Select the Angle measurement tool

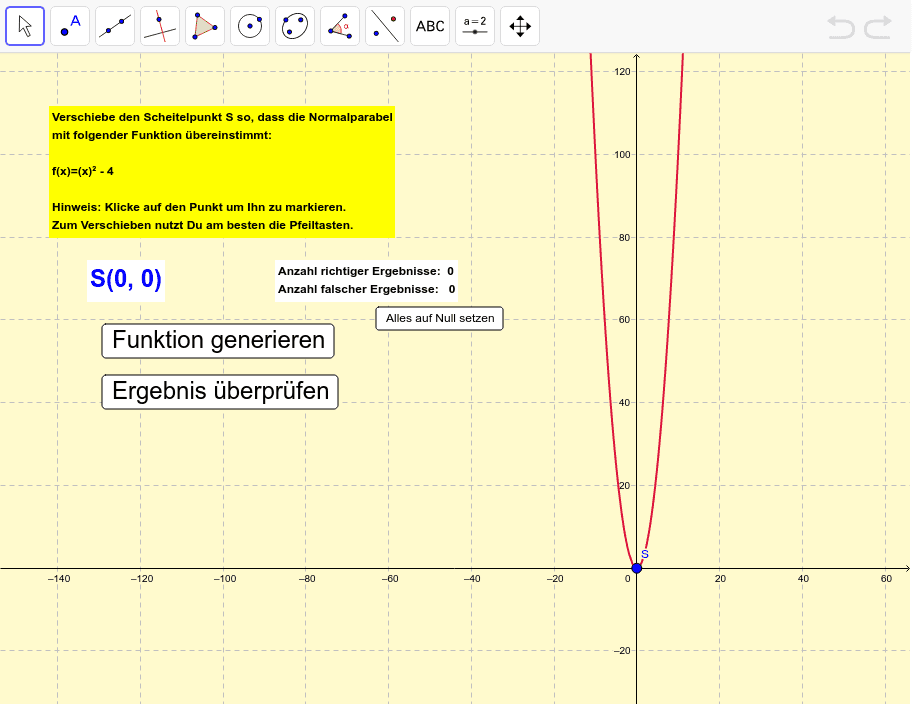(x=340, y=26)
